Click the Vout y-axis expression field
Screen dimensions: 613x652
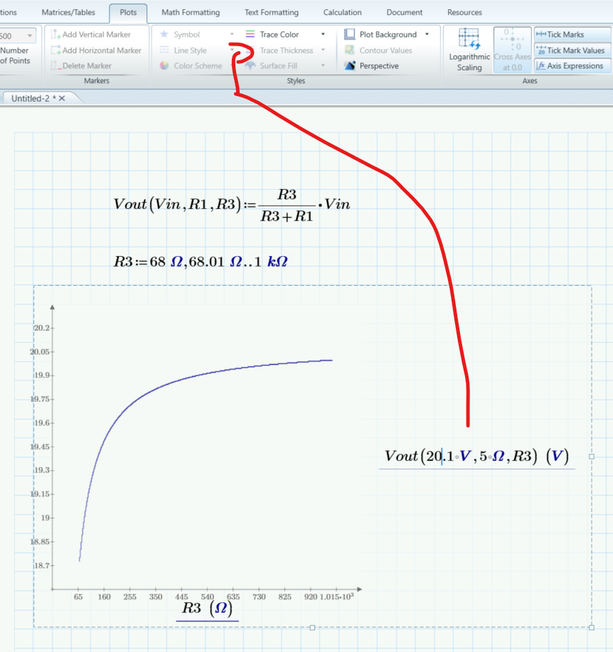476,457
